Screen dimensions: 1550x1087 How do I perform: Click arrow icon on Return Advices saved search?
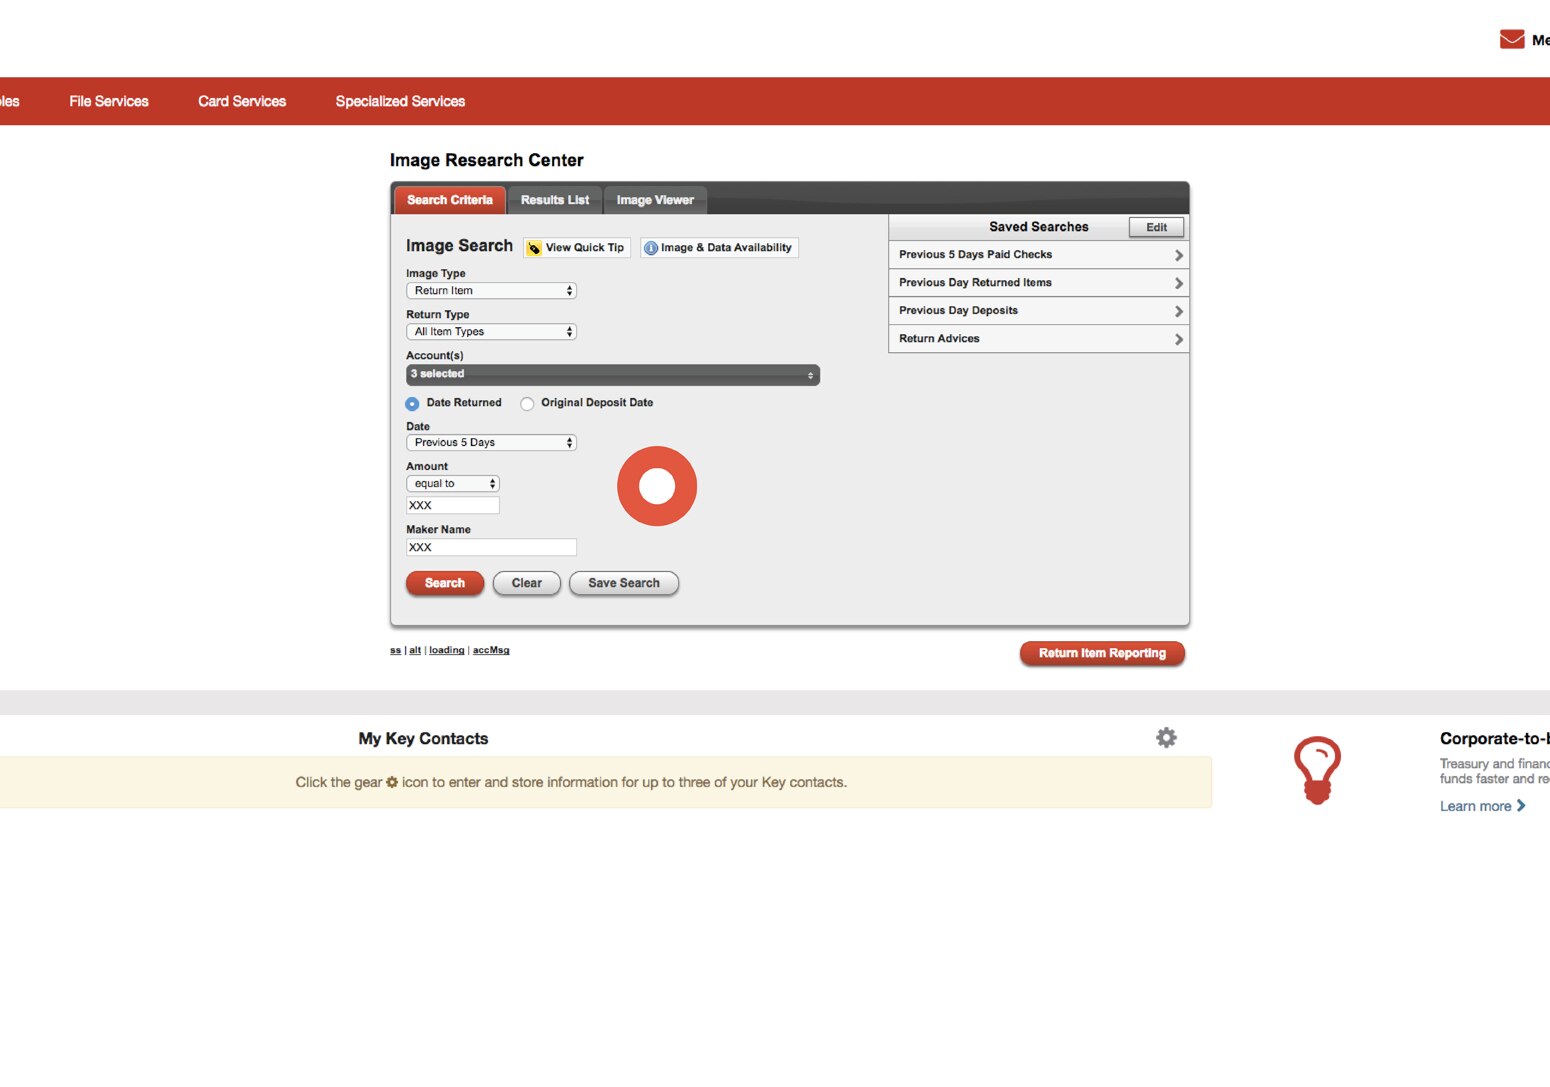pyautogui.click(x=1180, y=339)
